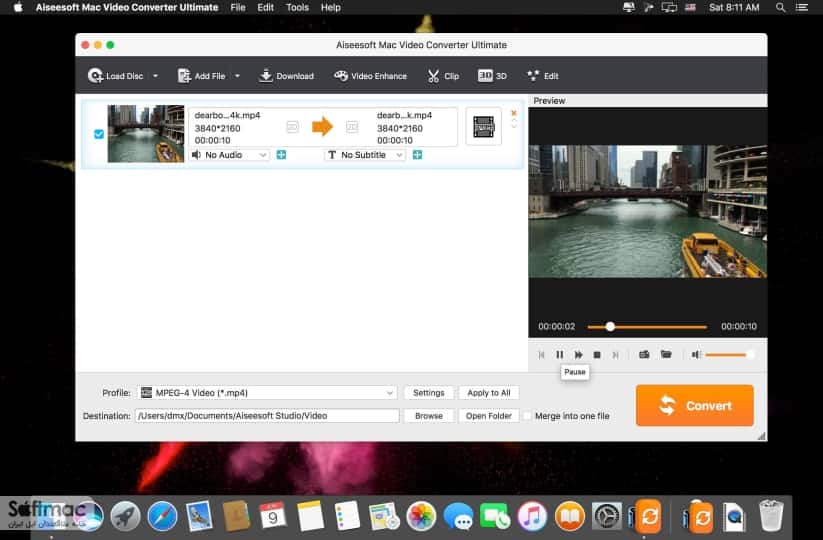Open the Edit menu in menu bar

coord(266,7)
